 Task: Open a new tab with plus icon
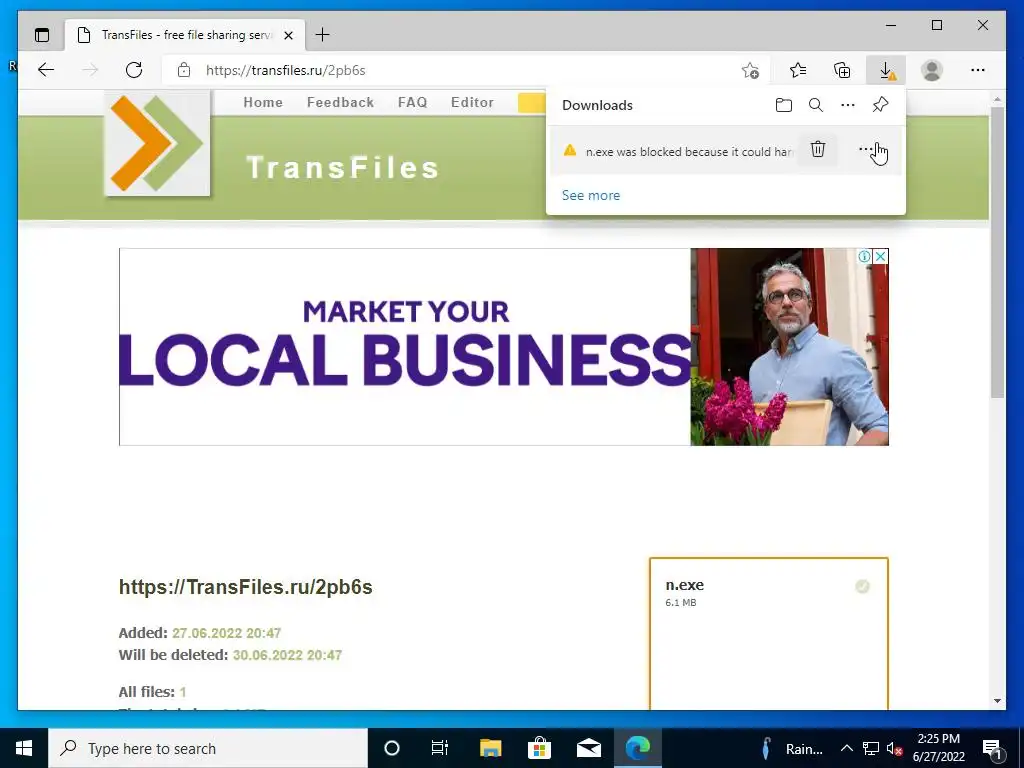pyautogui.click(x=323, y=35)
